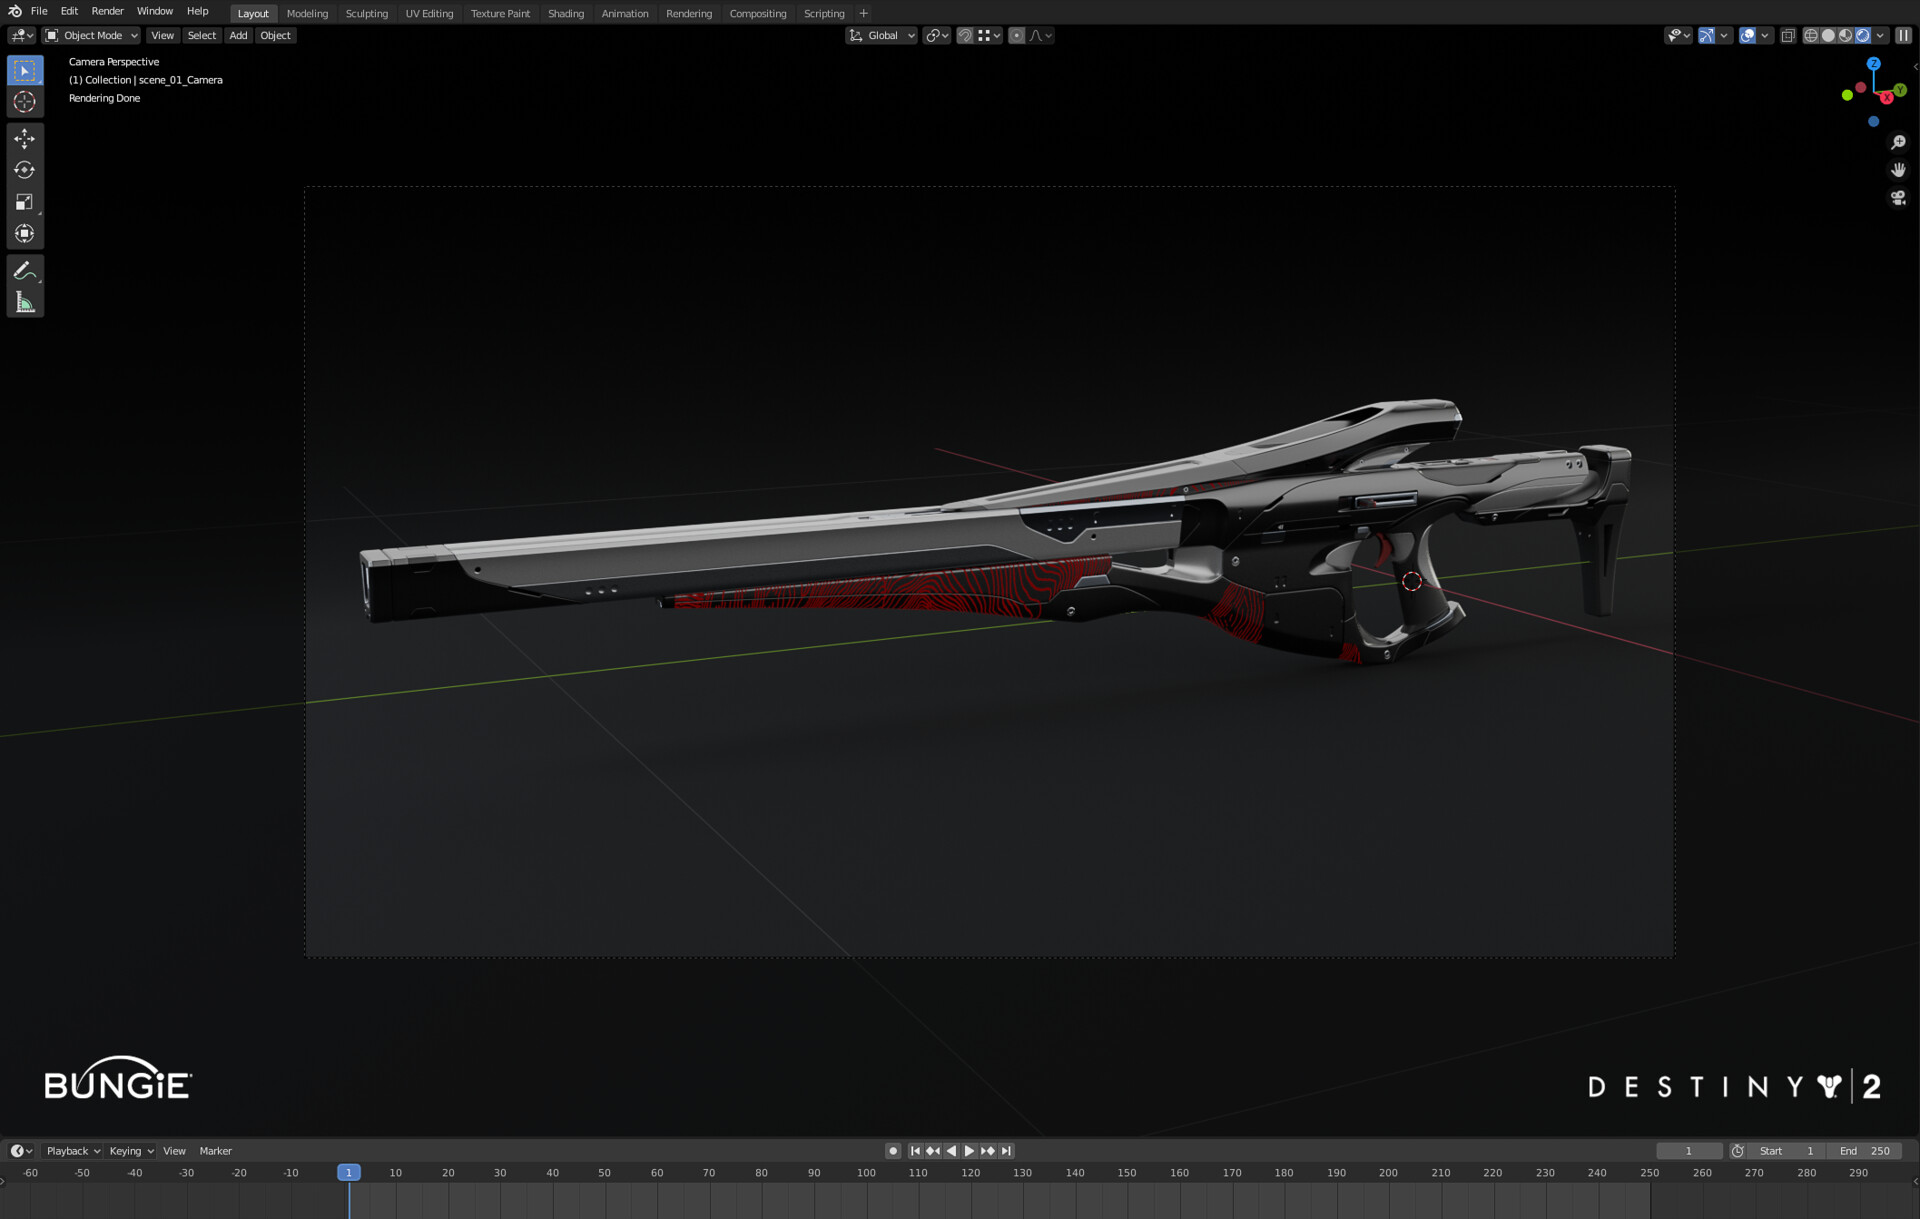Viewport: 1920px width, 1219px height.
Task: Activate the Annotate pencil tool
Action: click(25, 271)
